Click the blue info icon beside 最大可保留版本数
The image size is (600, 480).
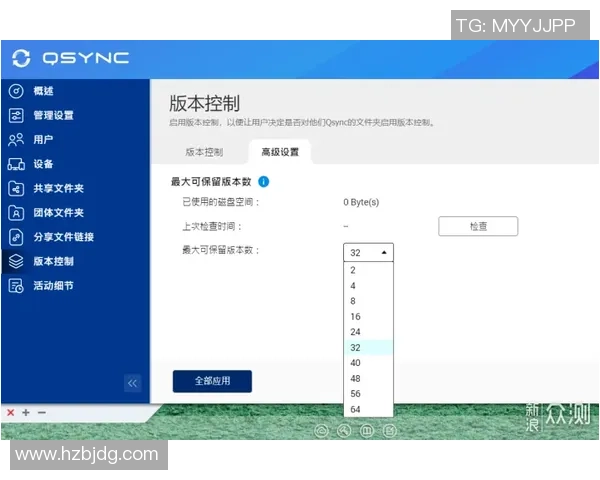[x=264, y=181]
